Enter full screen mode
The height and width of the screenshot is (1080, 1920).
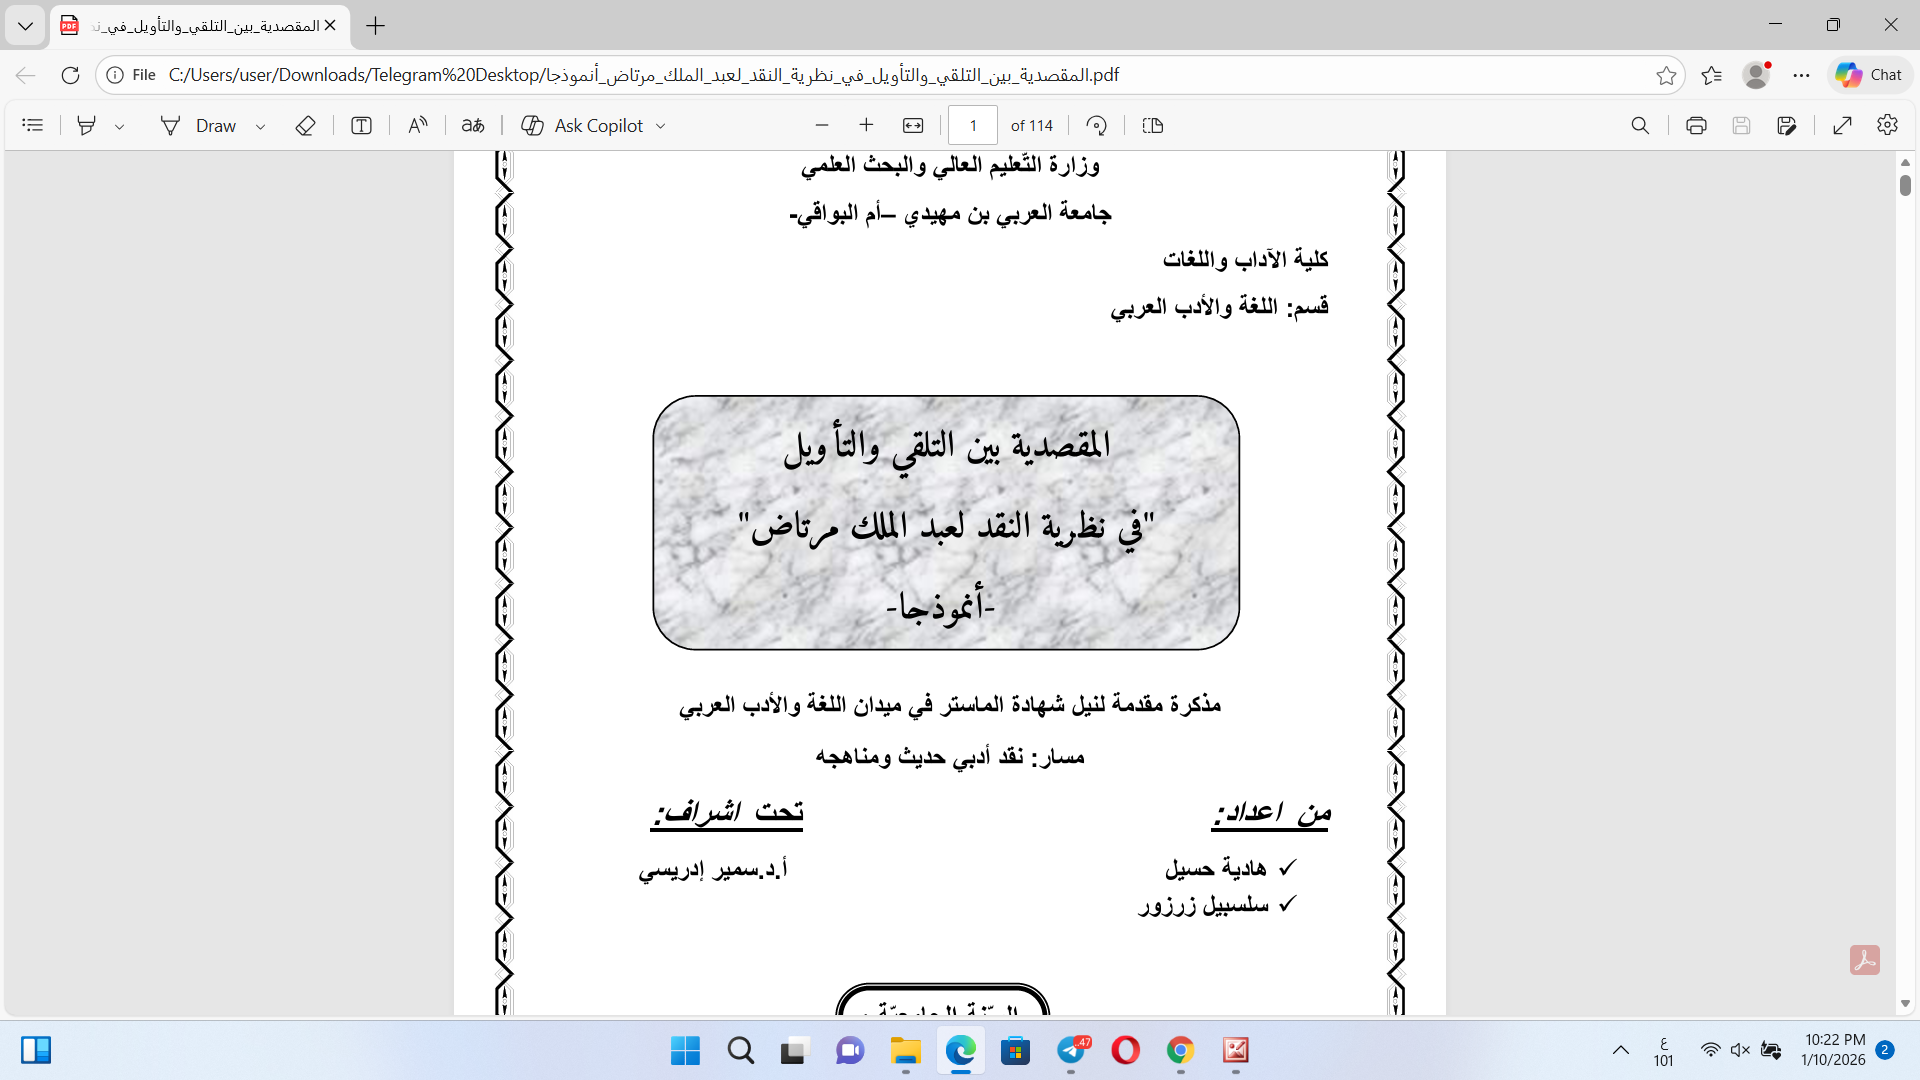point(1843,125)
